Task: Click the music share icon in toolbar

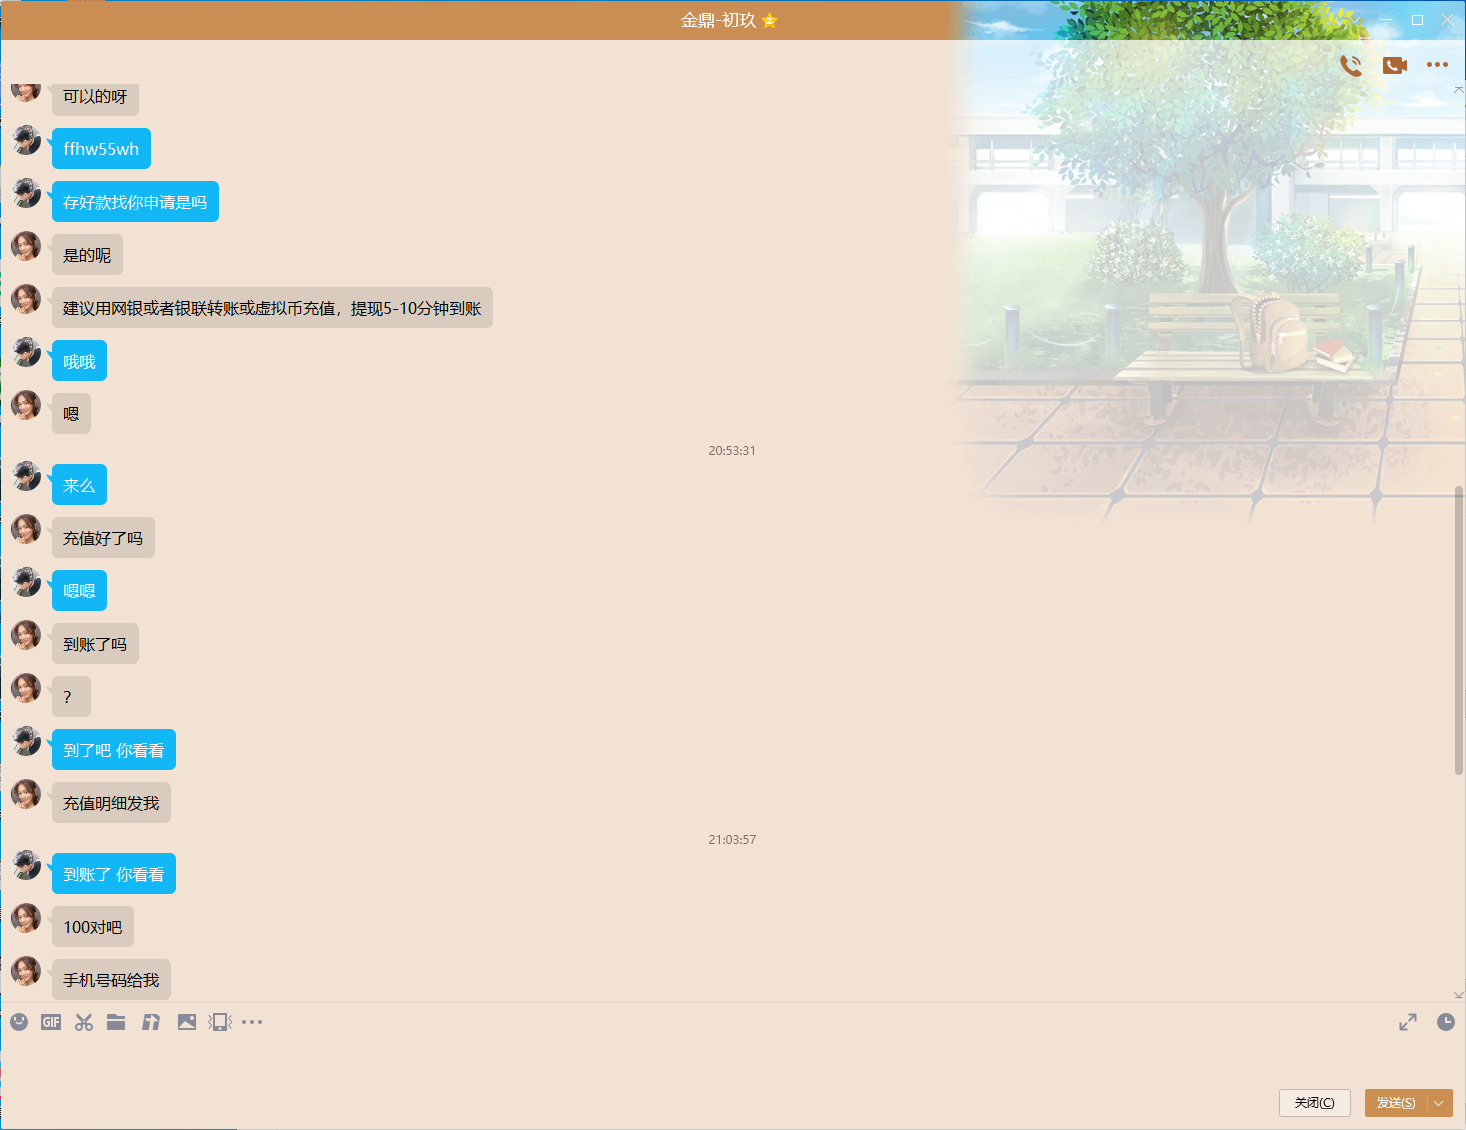Action: coord(151,1022)
